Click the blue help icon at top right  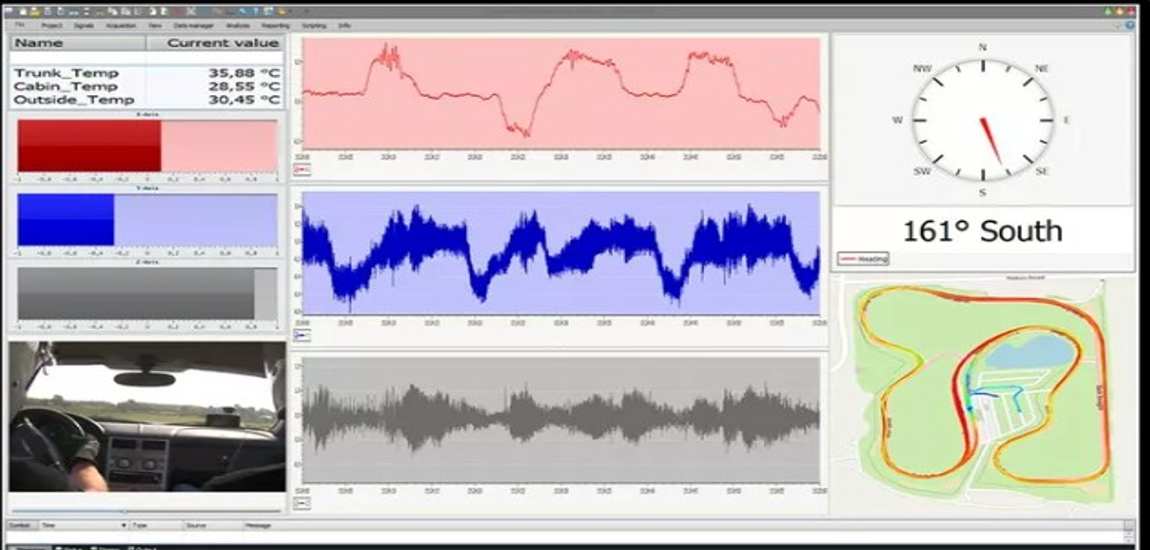click(x=1130, y=24)
